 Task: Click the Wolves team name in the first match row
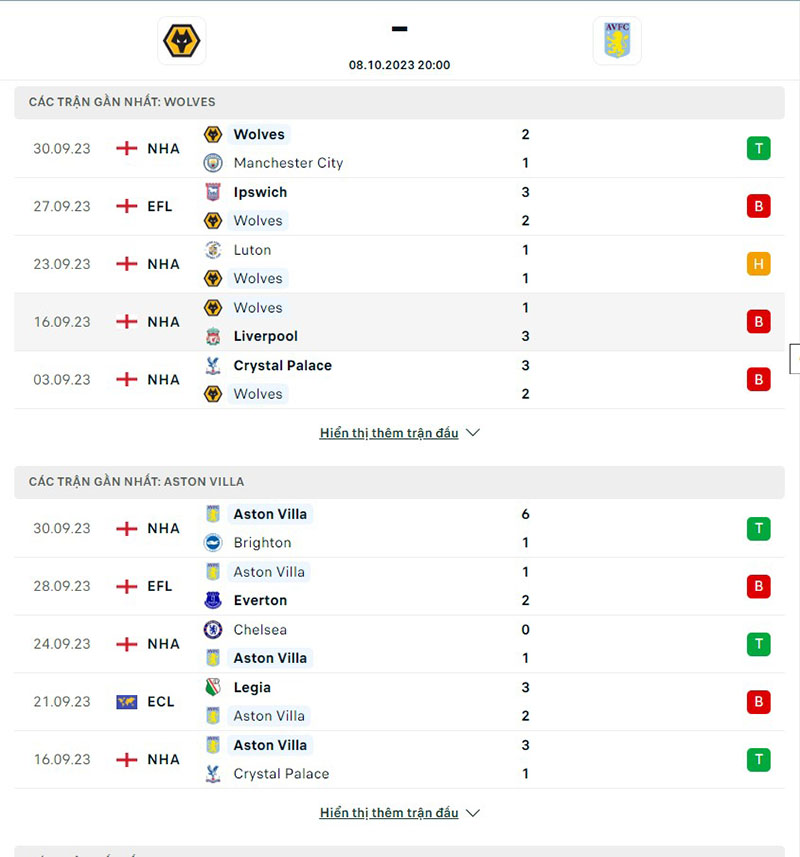point(258,134)
